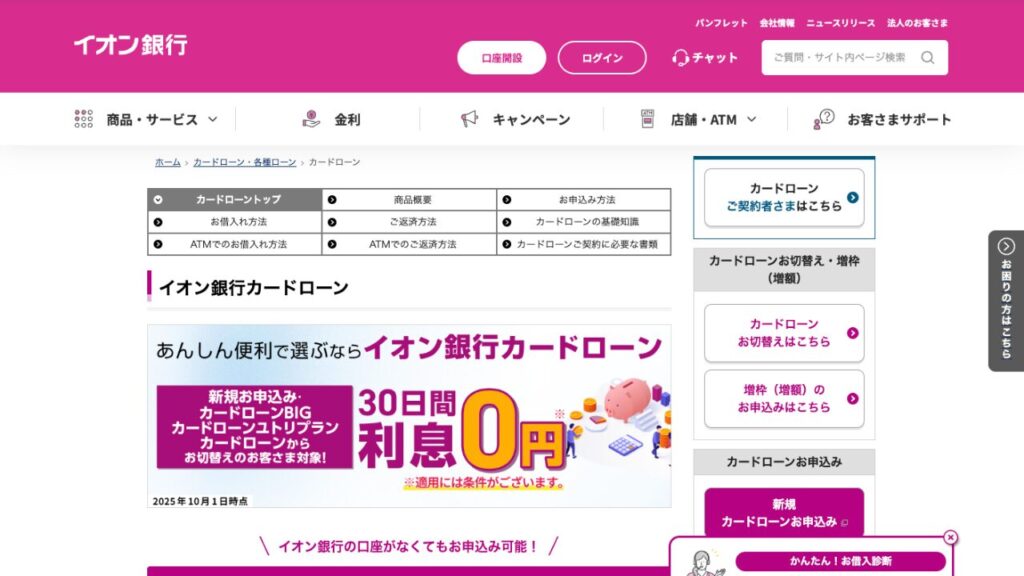
Task: Click the search magnifying glass icon
Action: 929,57
